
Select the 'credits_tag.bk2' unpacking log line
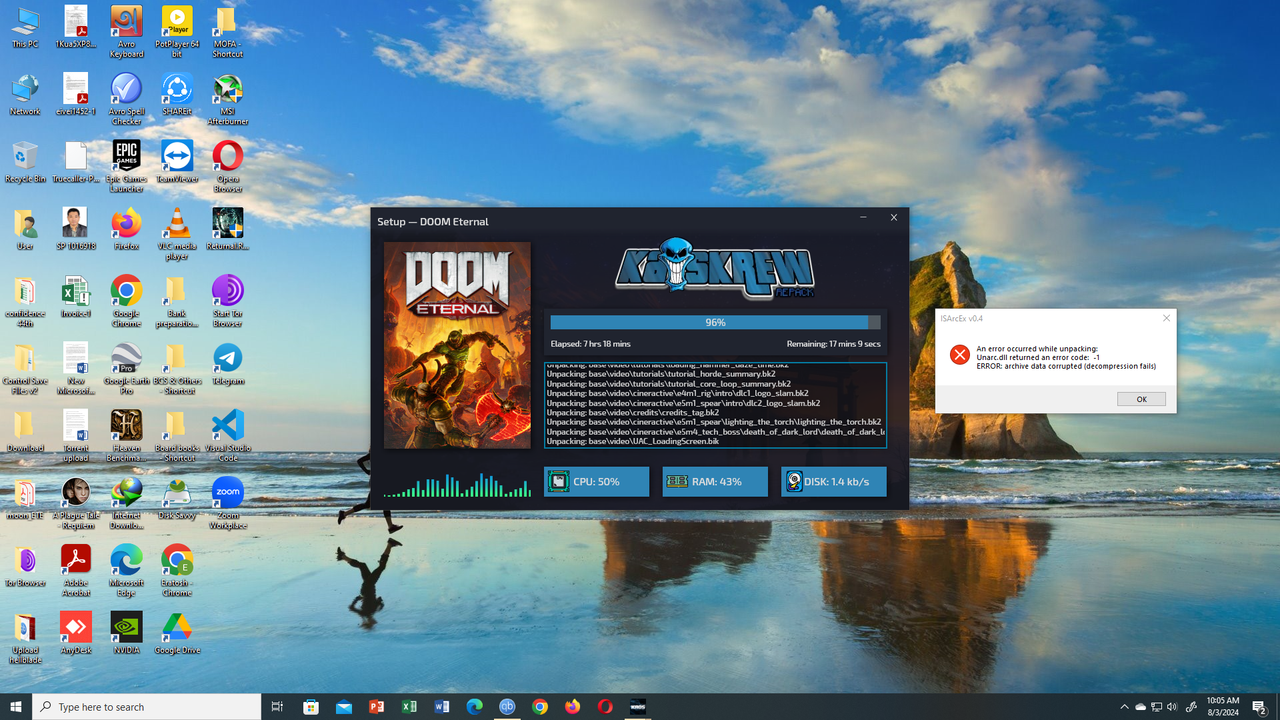tap(633, 412)
